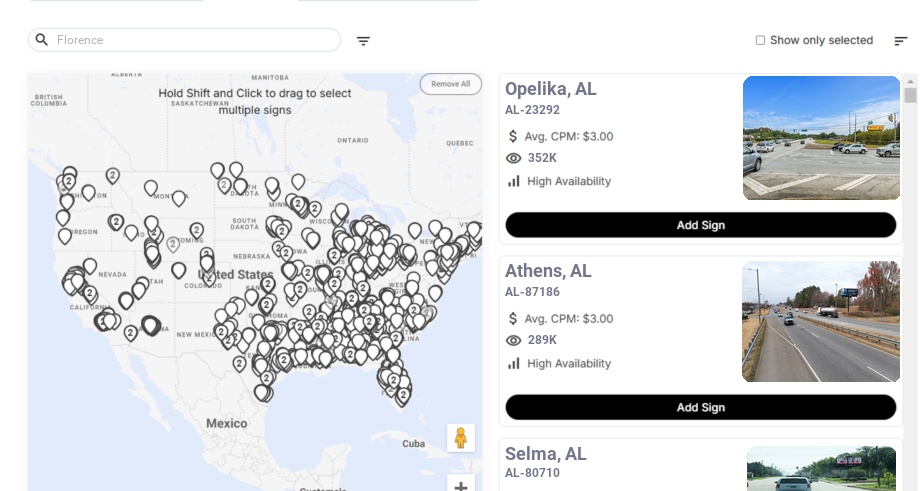This screenshot has height=491, width=920.
Task: Click the Opelika availability bars icon
Action: (x=514, y=181)
